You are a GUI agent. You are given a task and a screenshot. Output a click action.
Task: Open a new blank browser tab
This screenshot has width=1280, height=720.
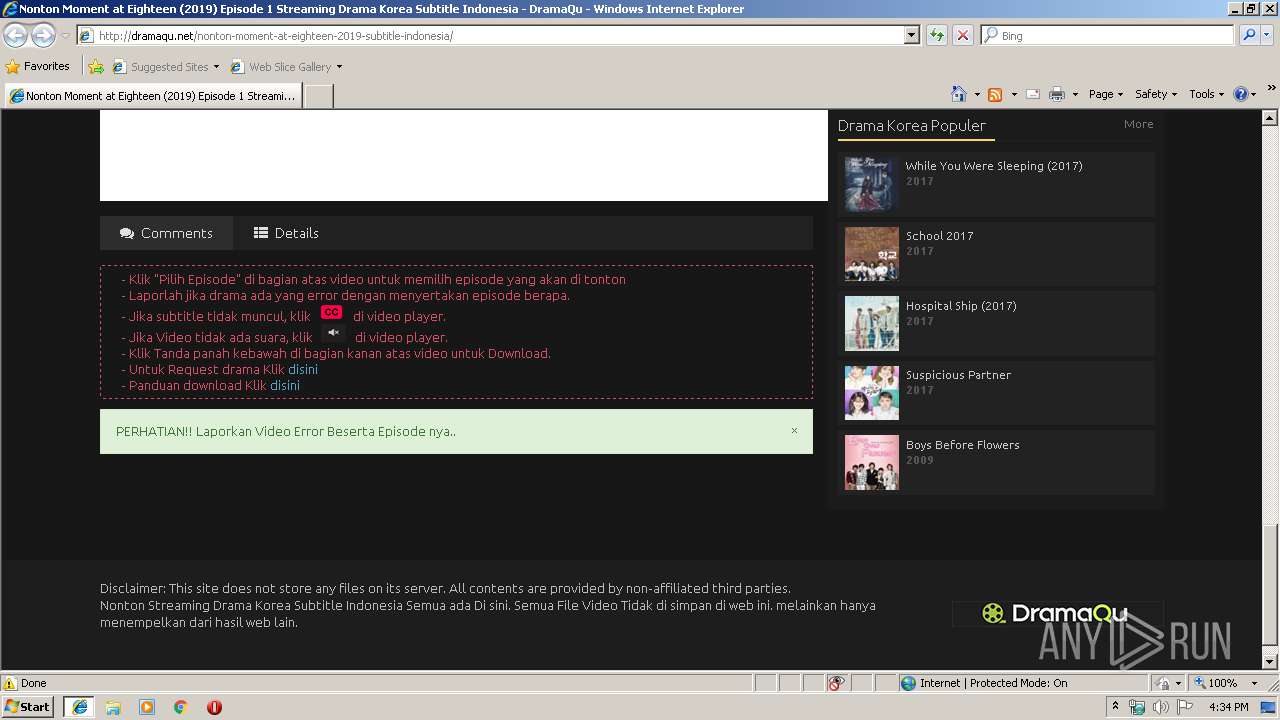[x=318, y=96]
